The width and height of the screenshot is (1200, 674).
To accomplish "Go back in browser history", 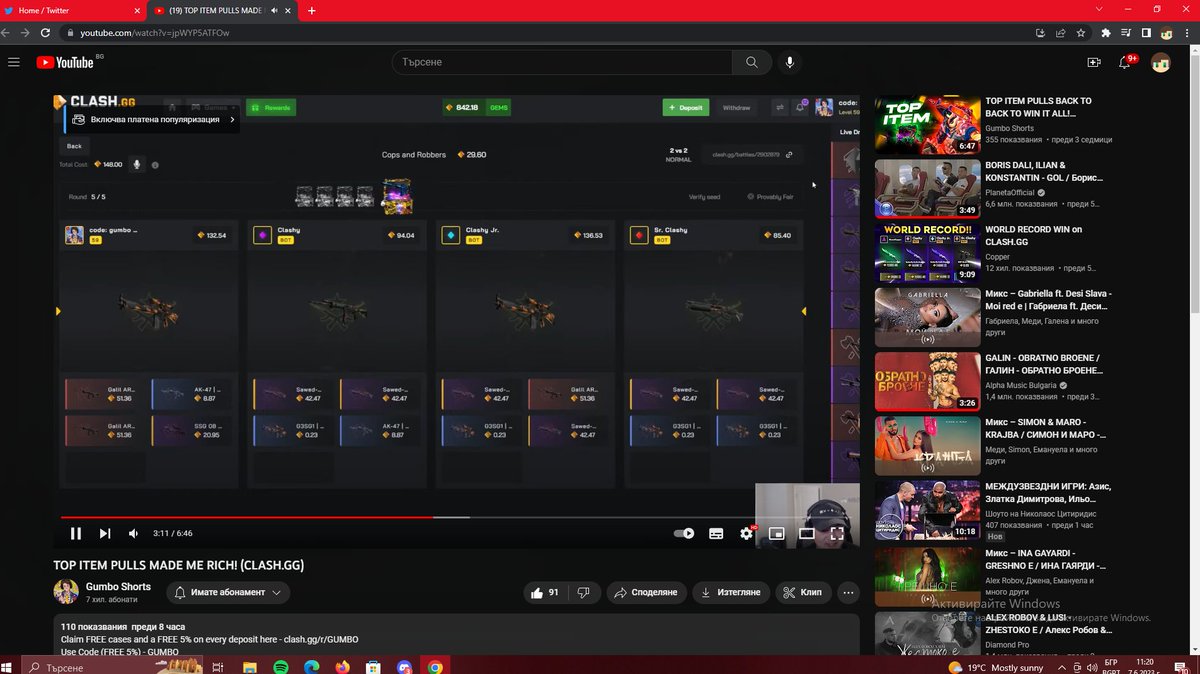I will pos(6,32).
